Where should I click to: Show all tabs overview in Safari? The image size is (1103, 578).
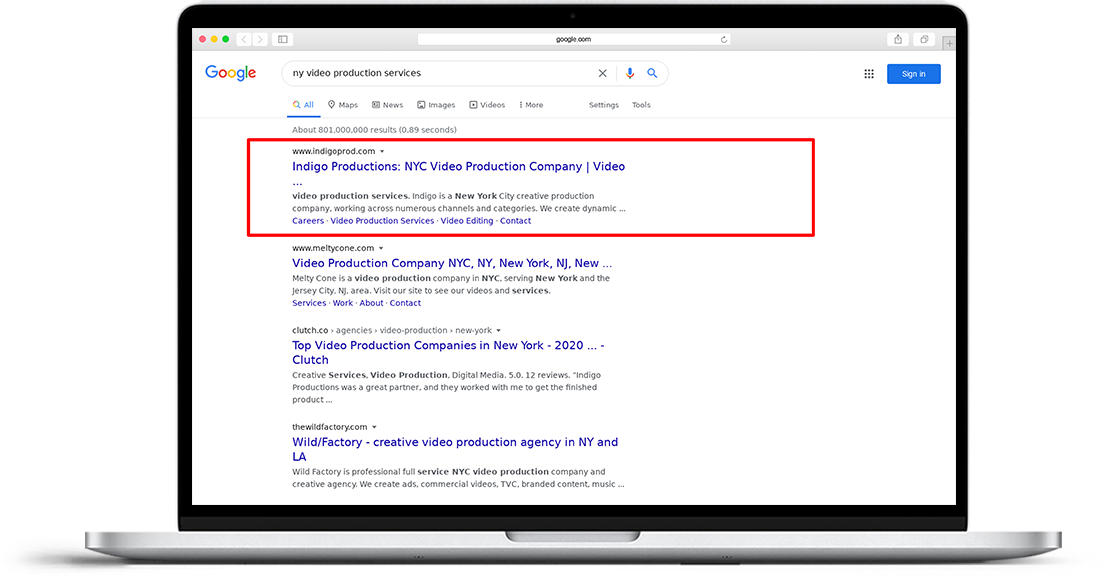[x=924, y=39]
